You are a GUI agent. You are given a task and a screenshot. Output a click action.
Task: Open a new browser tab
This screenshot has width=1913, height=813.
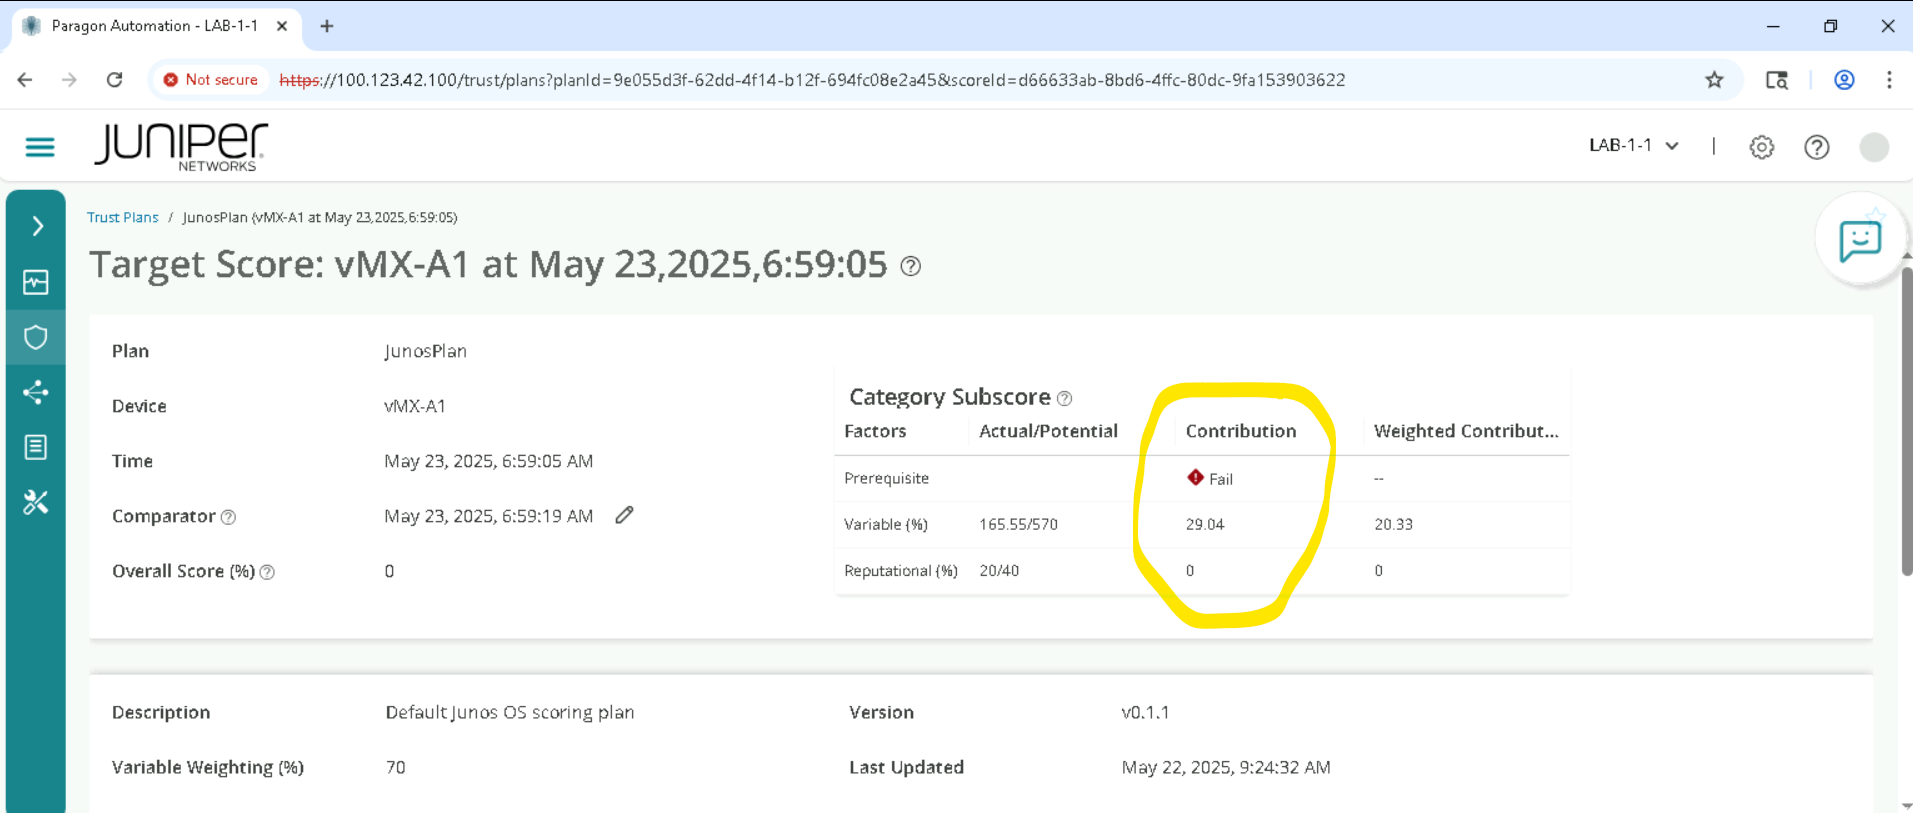click(x=327, y=26)
